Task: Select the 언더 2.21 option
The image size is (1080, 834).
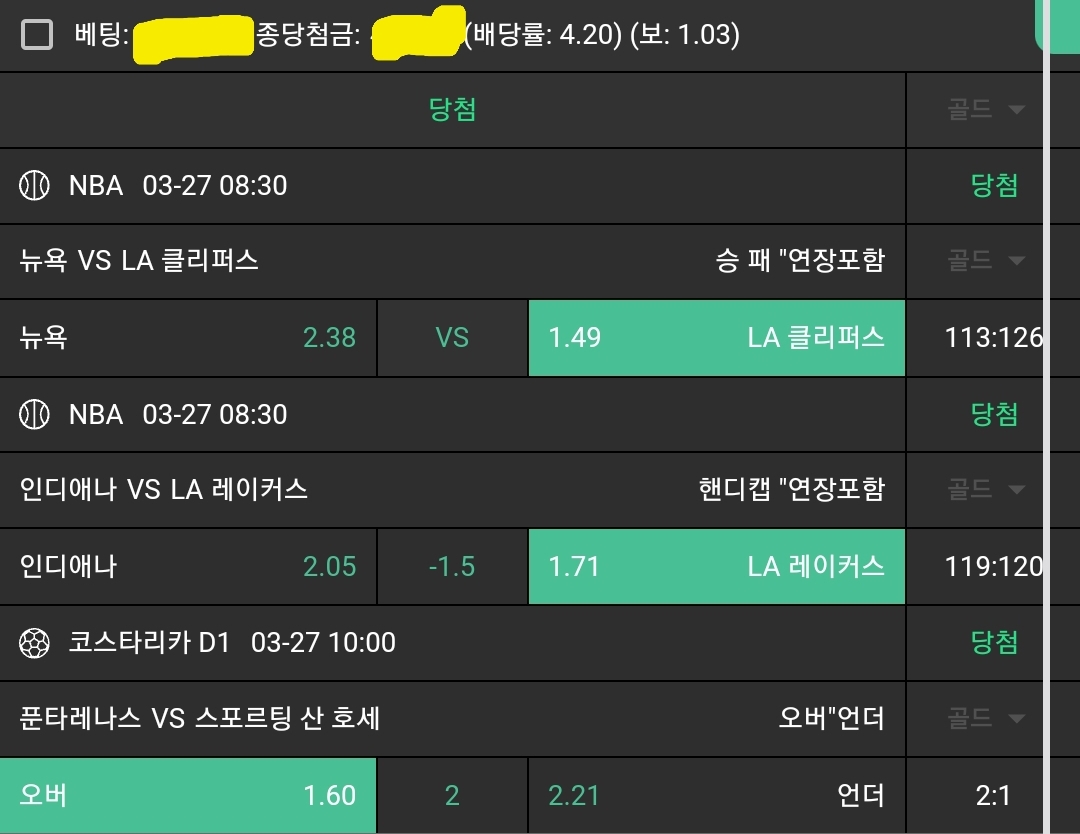Action: [716, 795]
